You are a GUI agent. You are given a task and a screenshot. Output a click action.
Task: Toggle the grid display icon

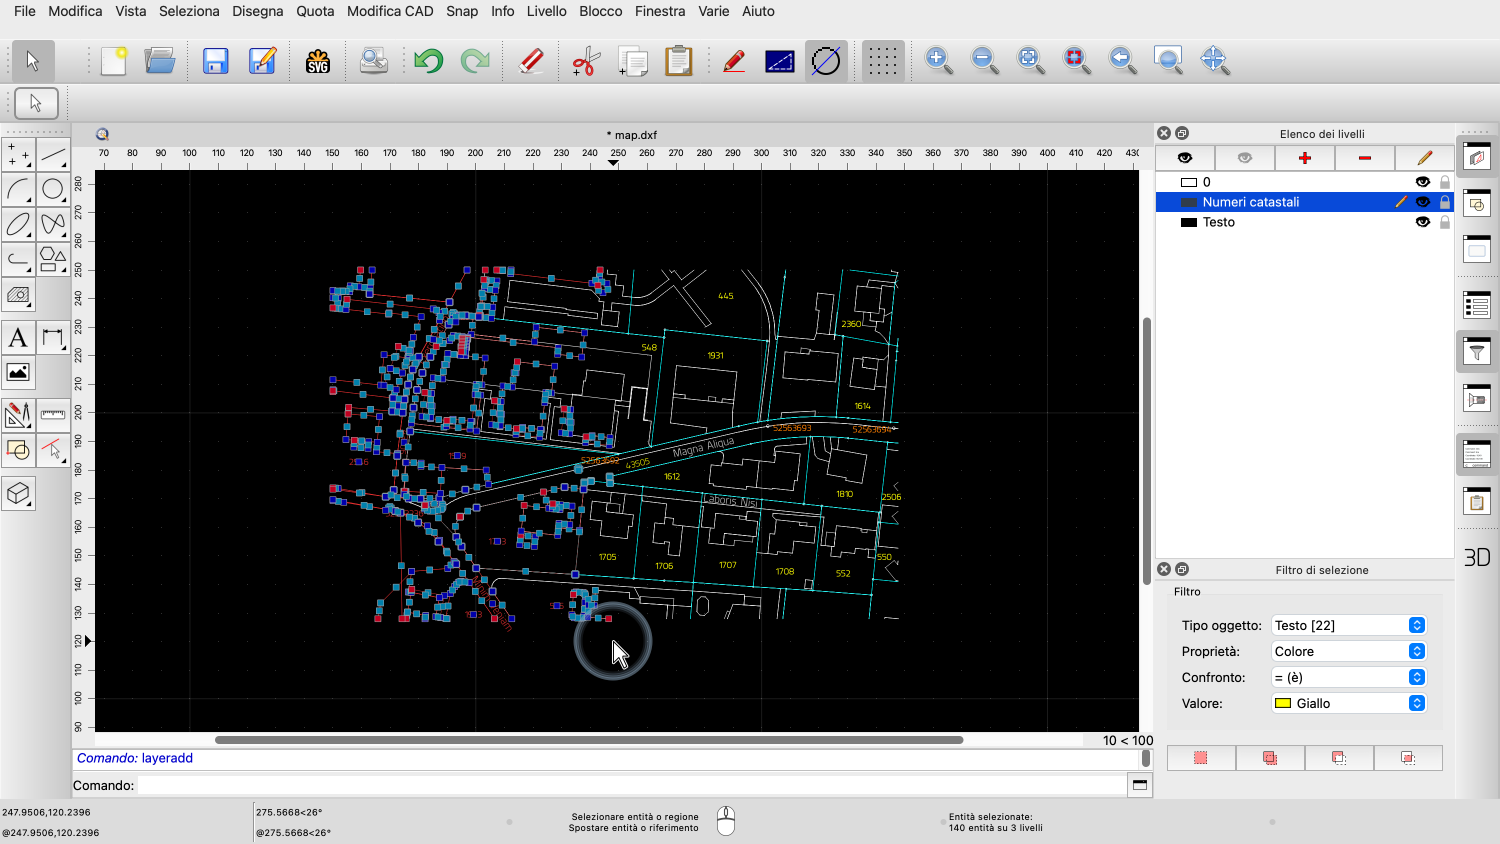tap(882, 61)
